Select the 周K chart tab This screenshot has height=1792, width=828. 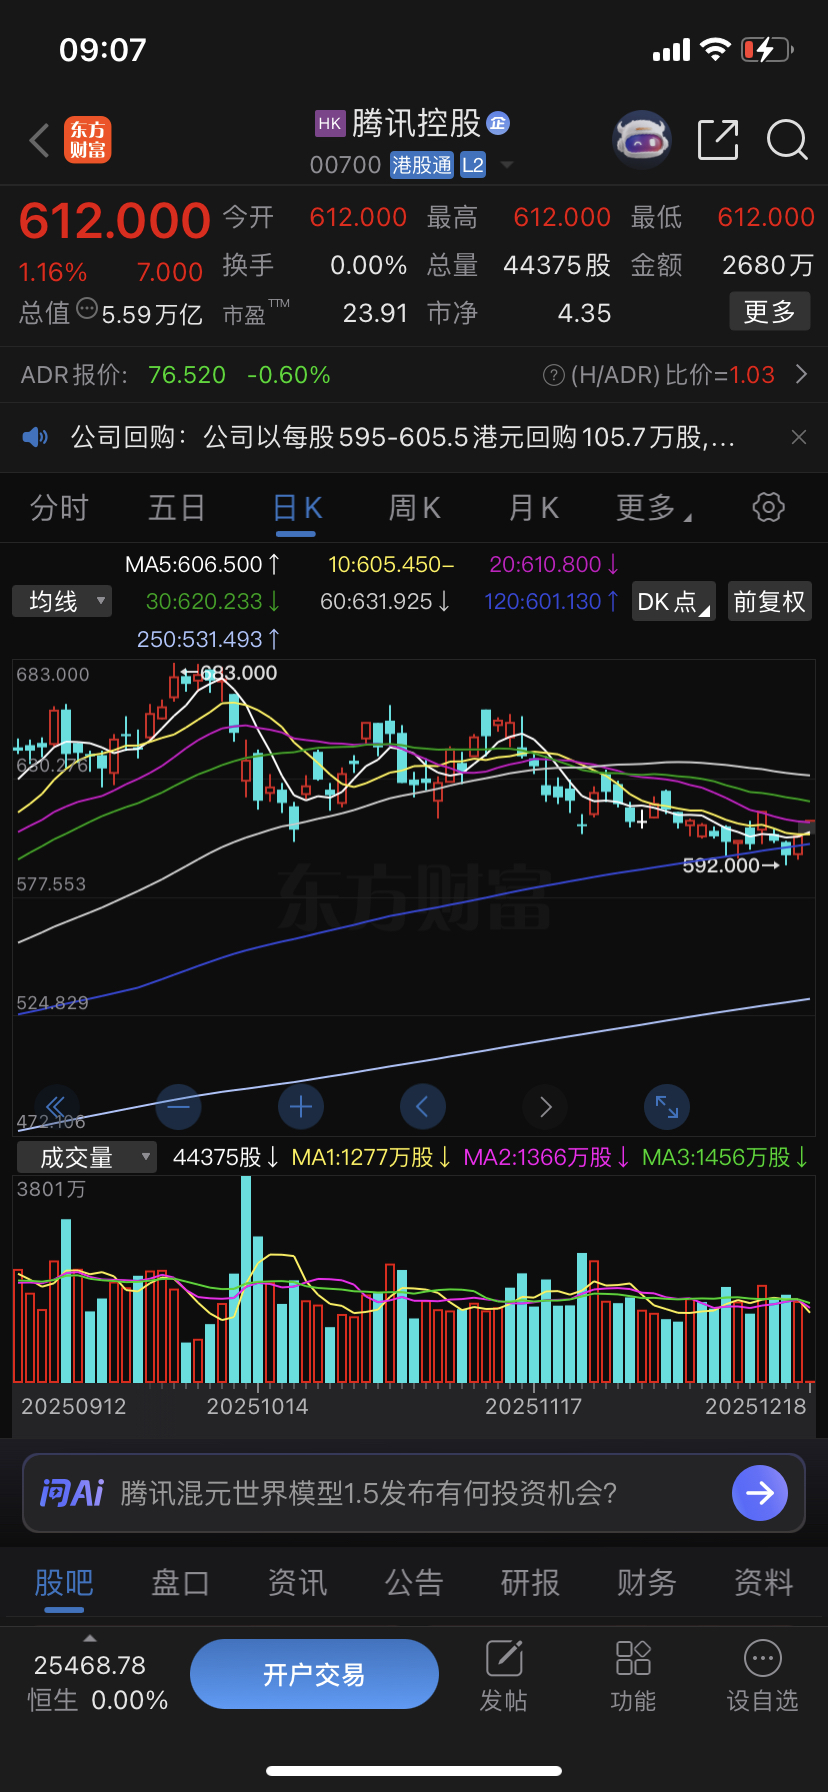click(x=414, y=508)
